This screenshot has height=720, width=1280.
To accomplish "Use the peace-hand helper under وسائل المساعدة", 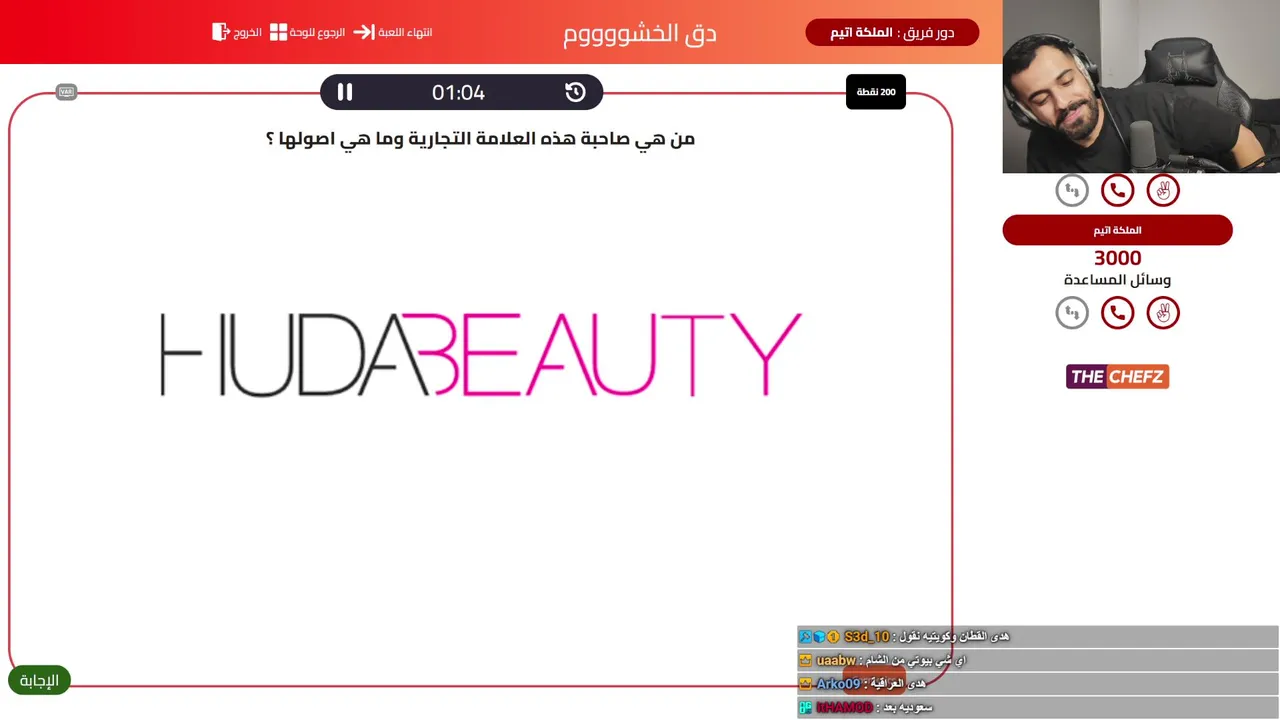I will pyautogui.click(x=1163, y=313).
